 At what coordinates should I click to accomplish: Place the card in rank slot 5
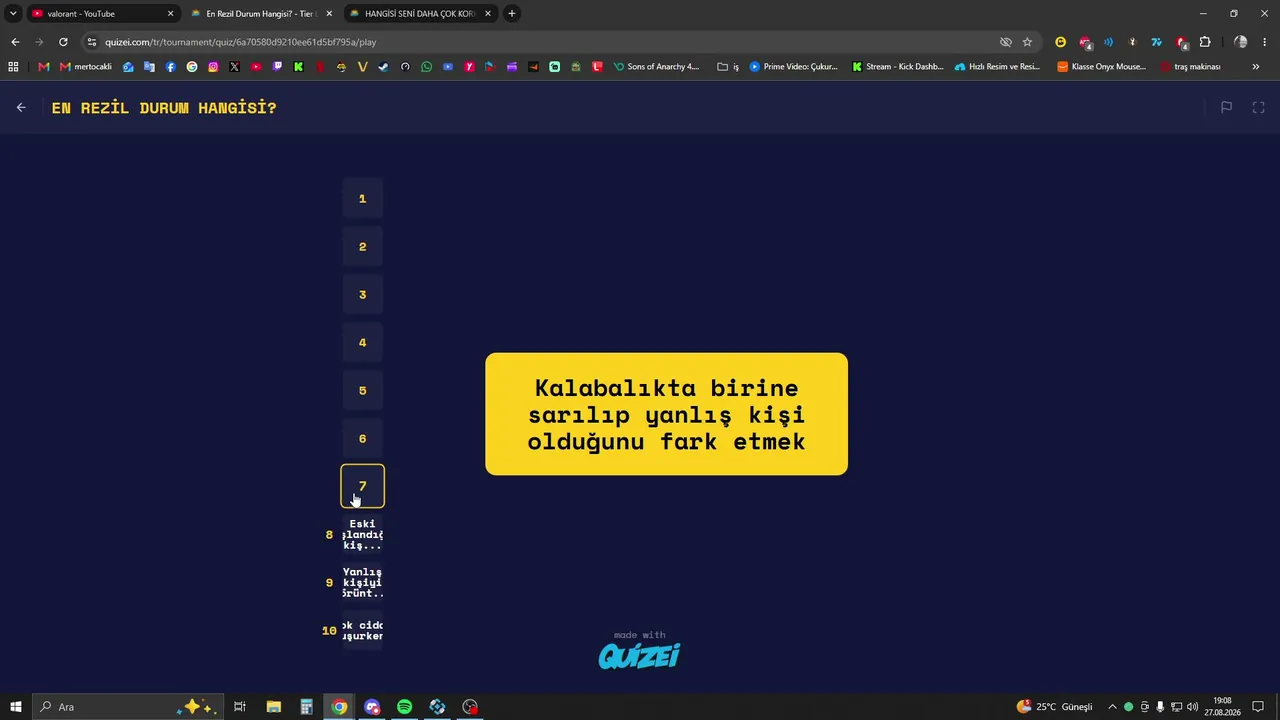coord(363,391)
